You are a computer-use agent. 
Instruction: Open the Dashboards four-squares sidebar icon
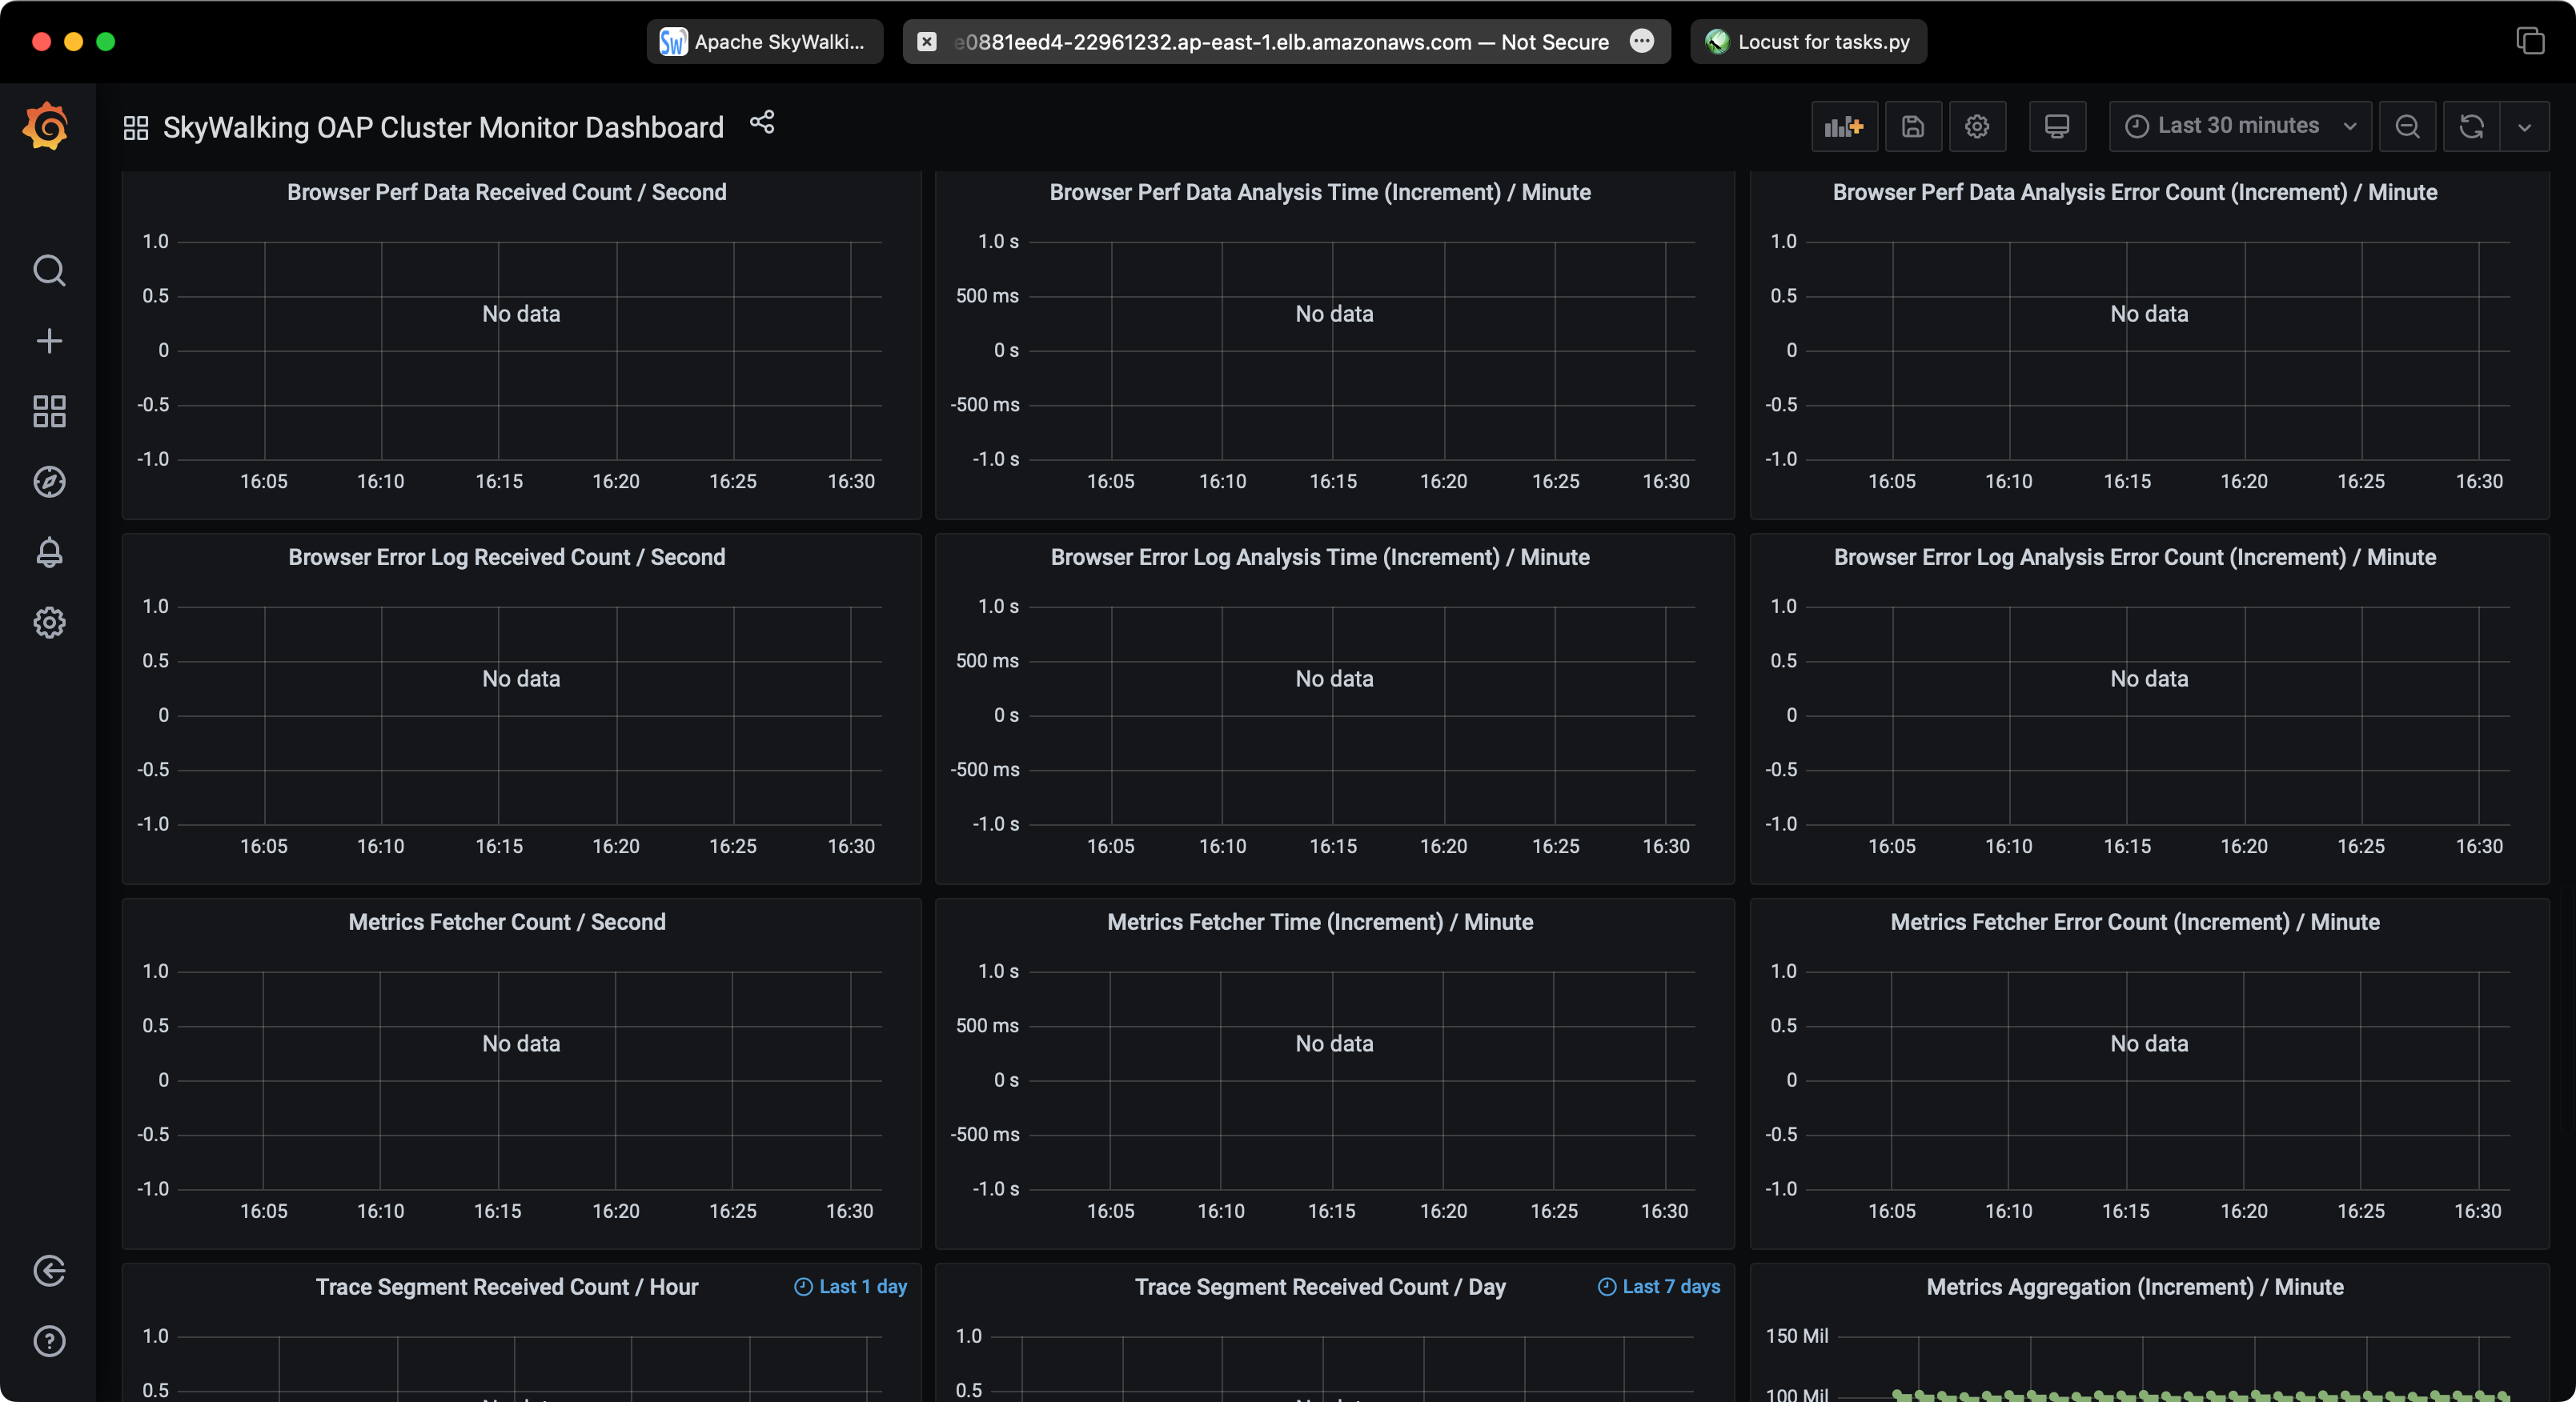point(49,411)
